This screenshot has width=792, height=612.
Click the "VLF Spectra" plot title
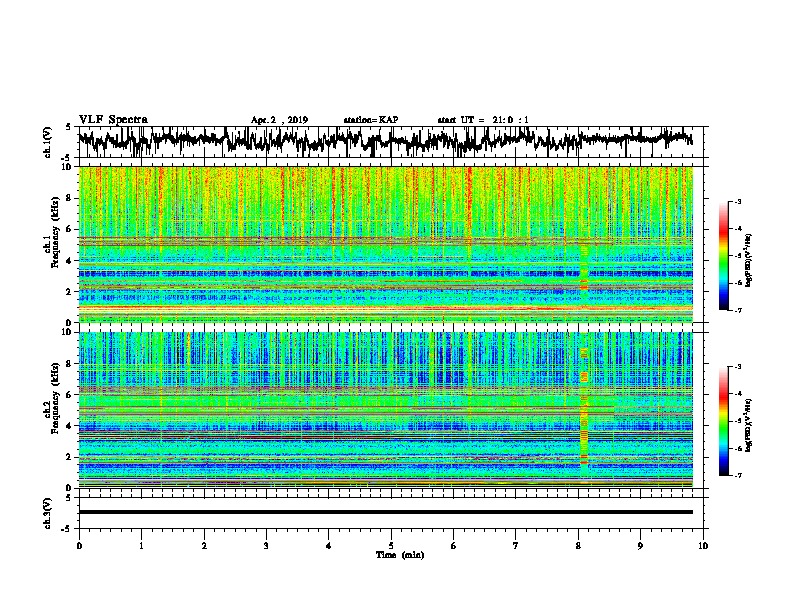pos(113,120)
